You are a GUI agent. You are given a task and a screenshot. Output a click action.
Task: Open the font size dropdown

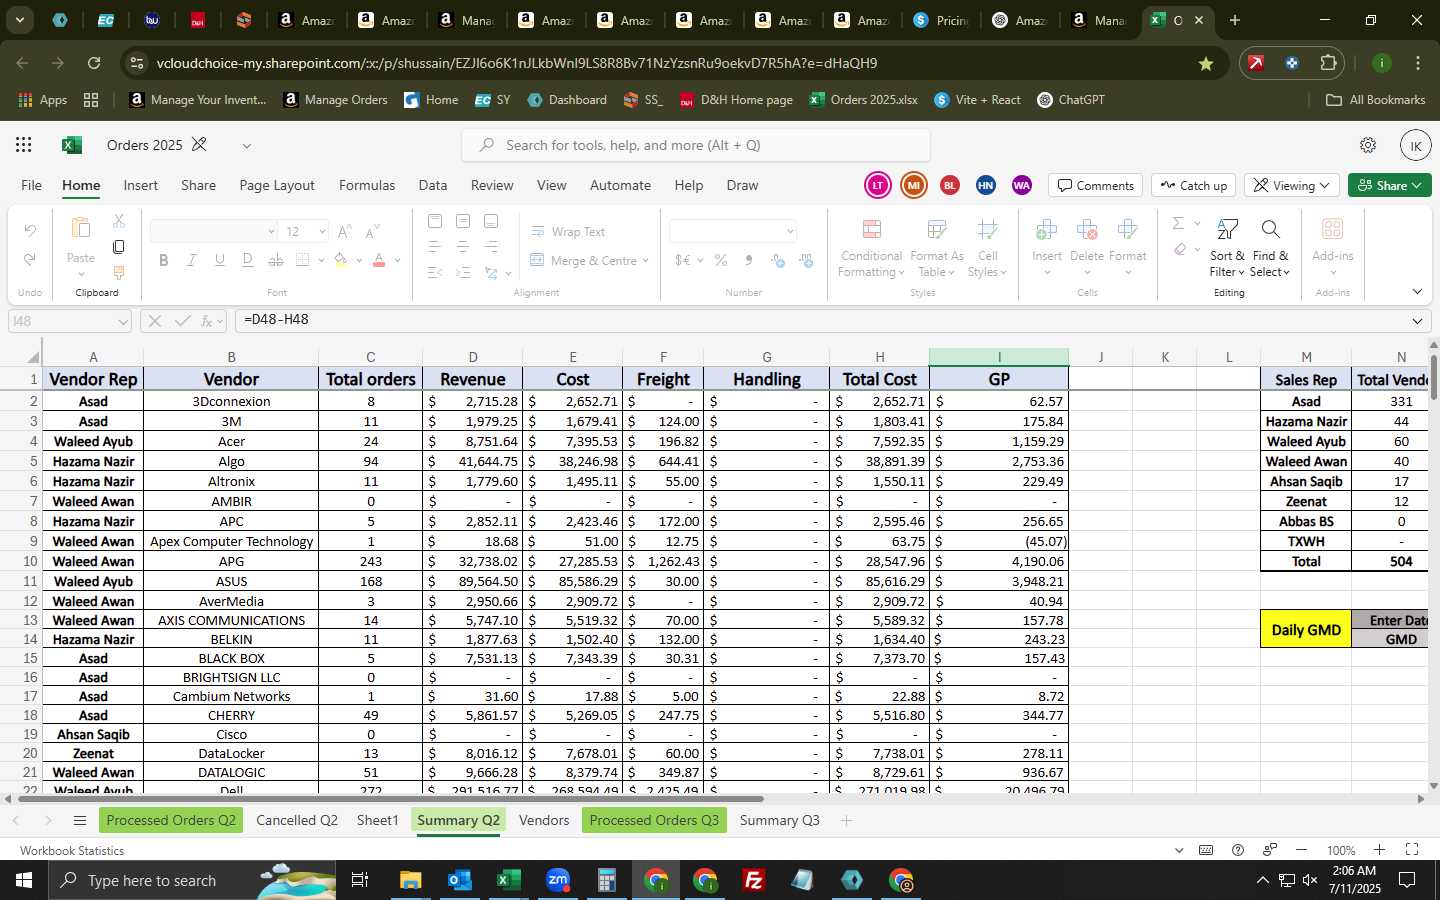tap(322, 231)
